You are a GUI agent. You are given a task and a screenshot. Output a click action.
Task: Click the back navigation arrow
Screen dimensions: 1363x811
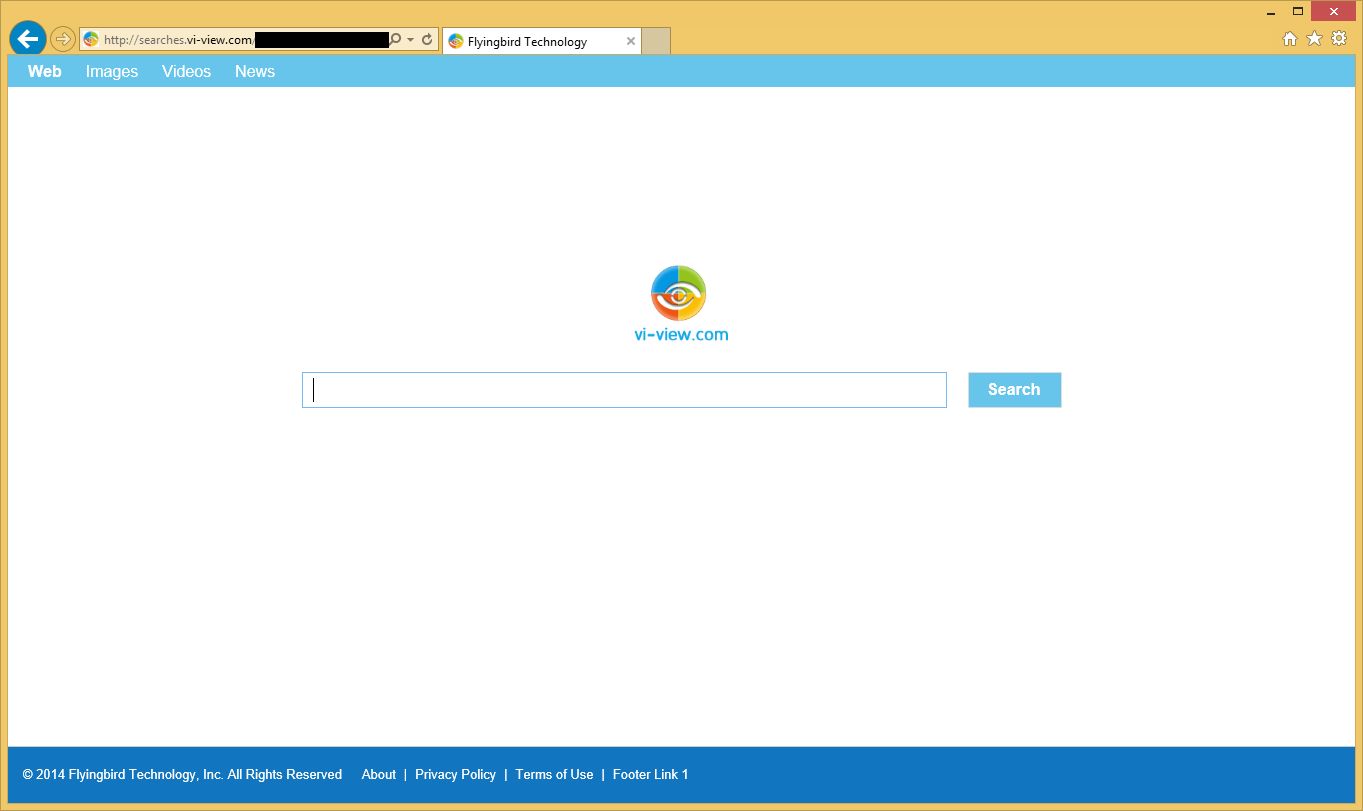pos(27,39)
